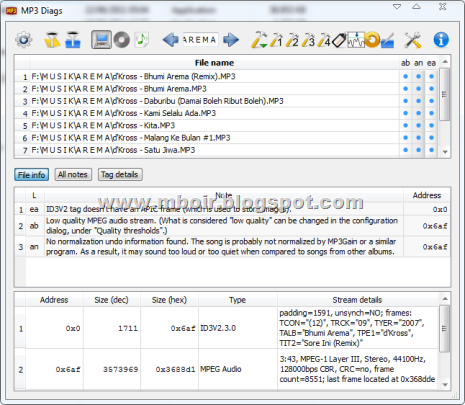Viewport: 465px width, 405px height.
Task: Click the ab dot for Satu Jiwa.MP3
Action: 405,150
